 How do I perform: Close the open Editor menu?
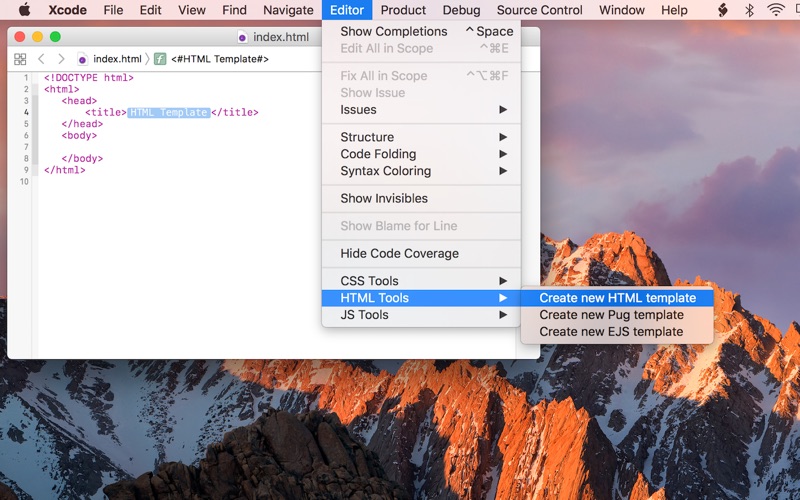coord(347,10)
